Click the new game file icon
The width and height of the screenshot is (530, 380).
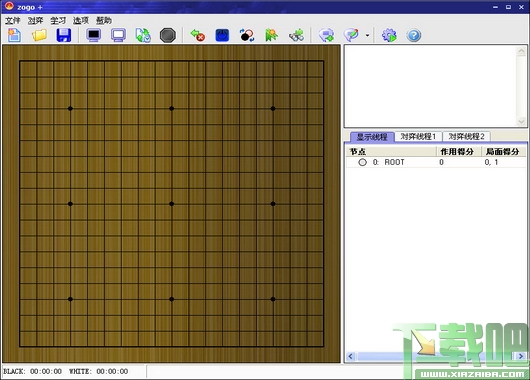pos(14,35)
